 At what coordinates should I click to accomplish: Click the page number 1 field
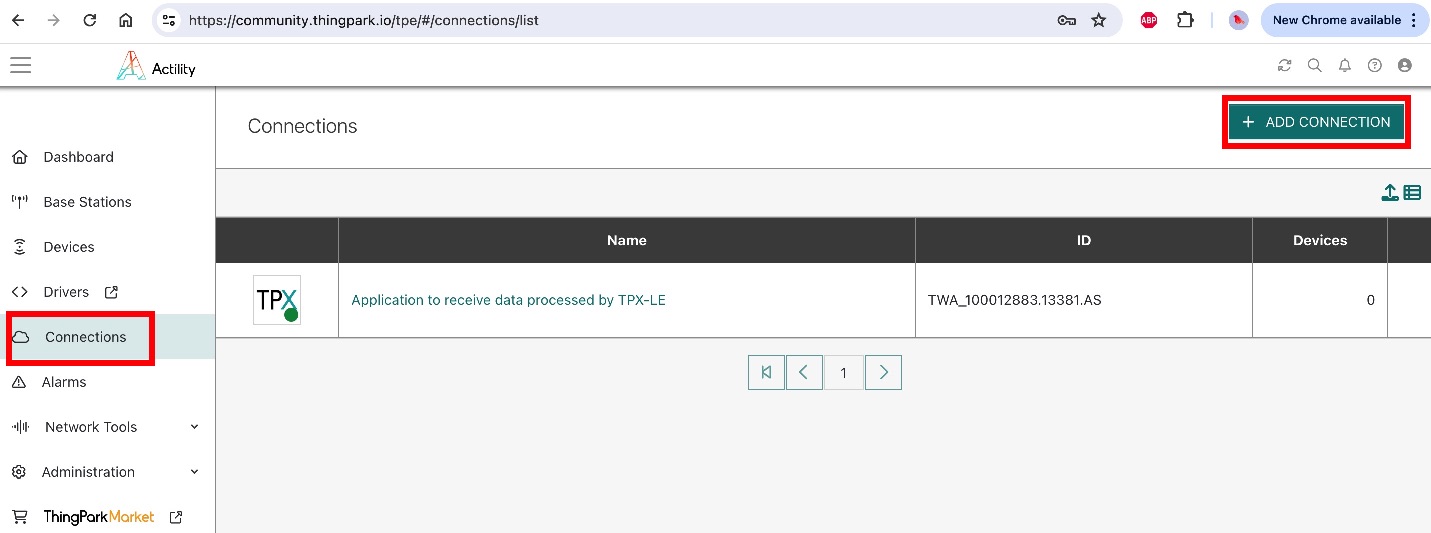843,373
